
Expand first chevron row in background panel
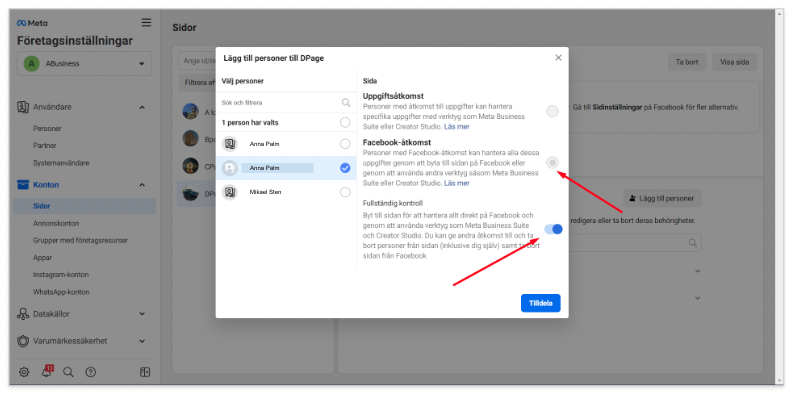pos(698,271)
